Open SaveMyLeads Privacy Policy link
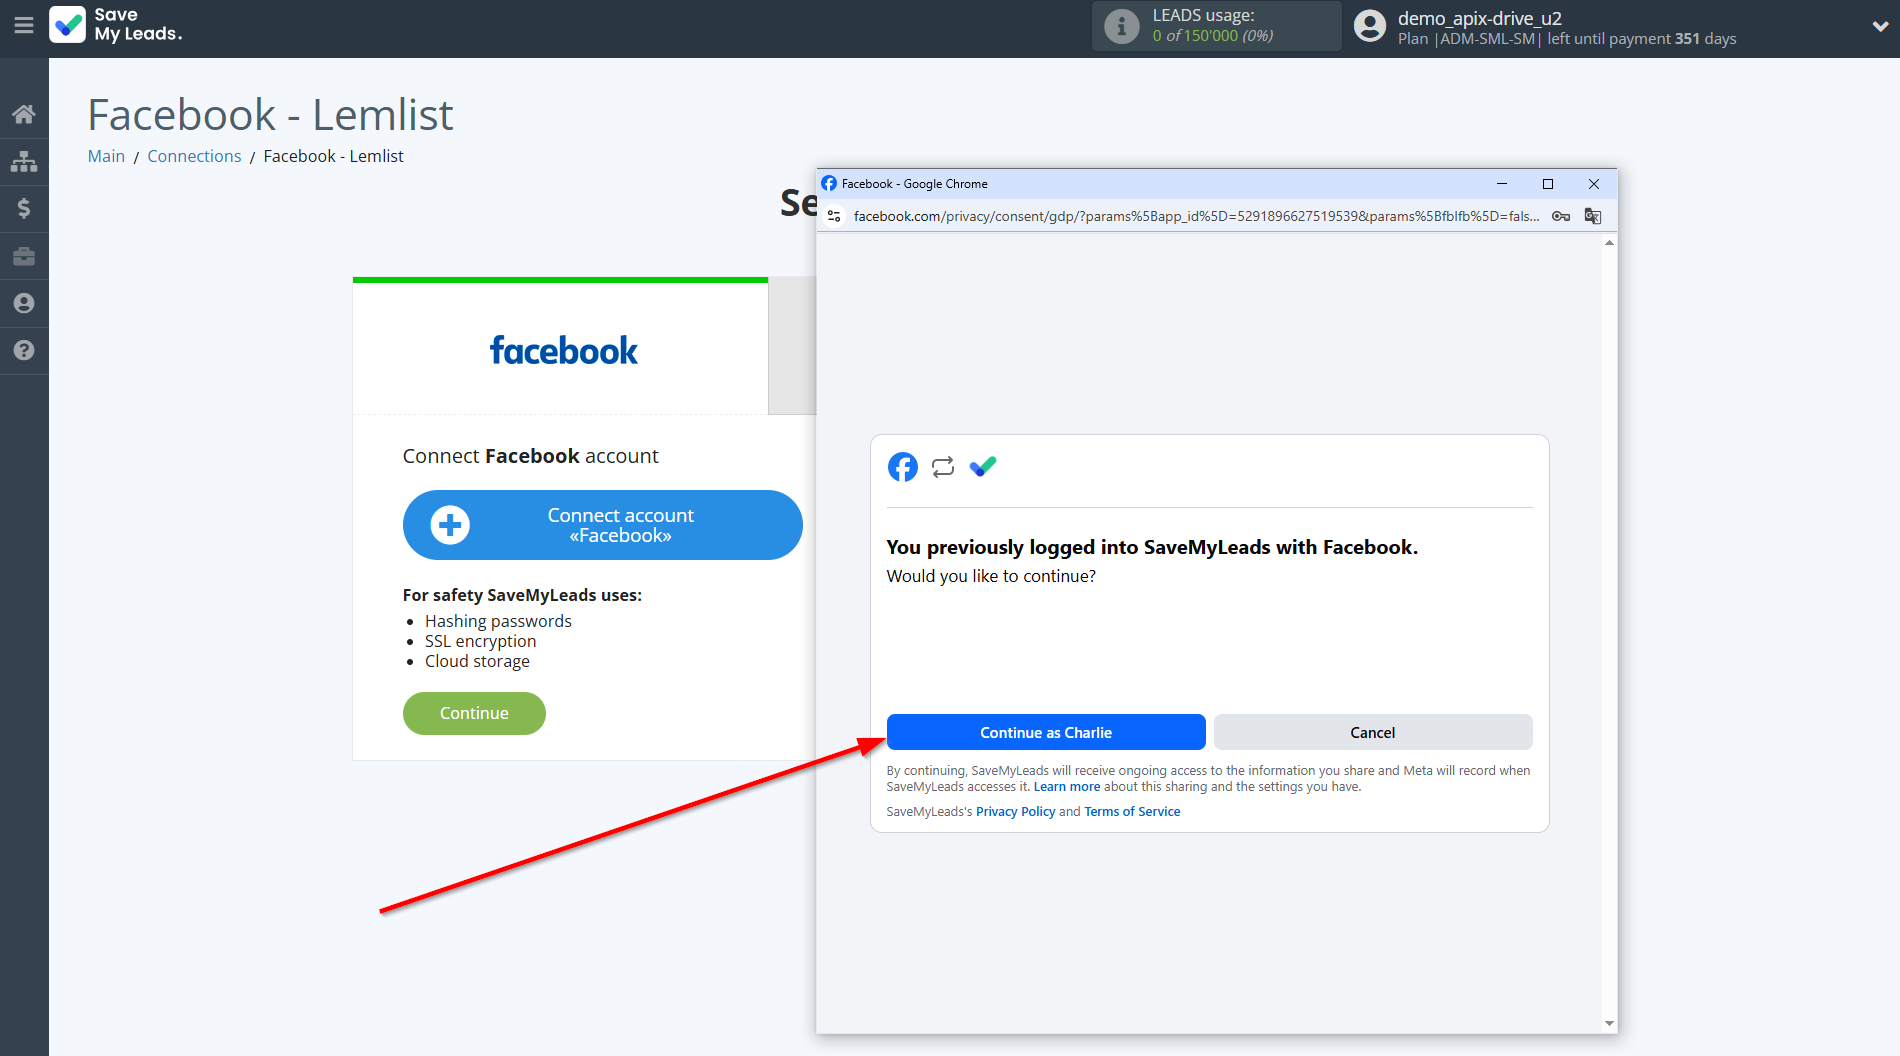This screenshot has width=1900, height=1056. [1015, 812]
